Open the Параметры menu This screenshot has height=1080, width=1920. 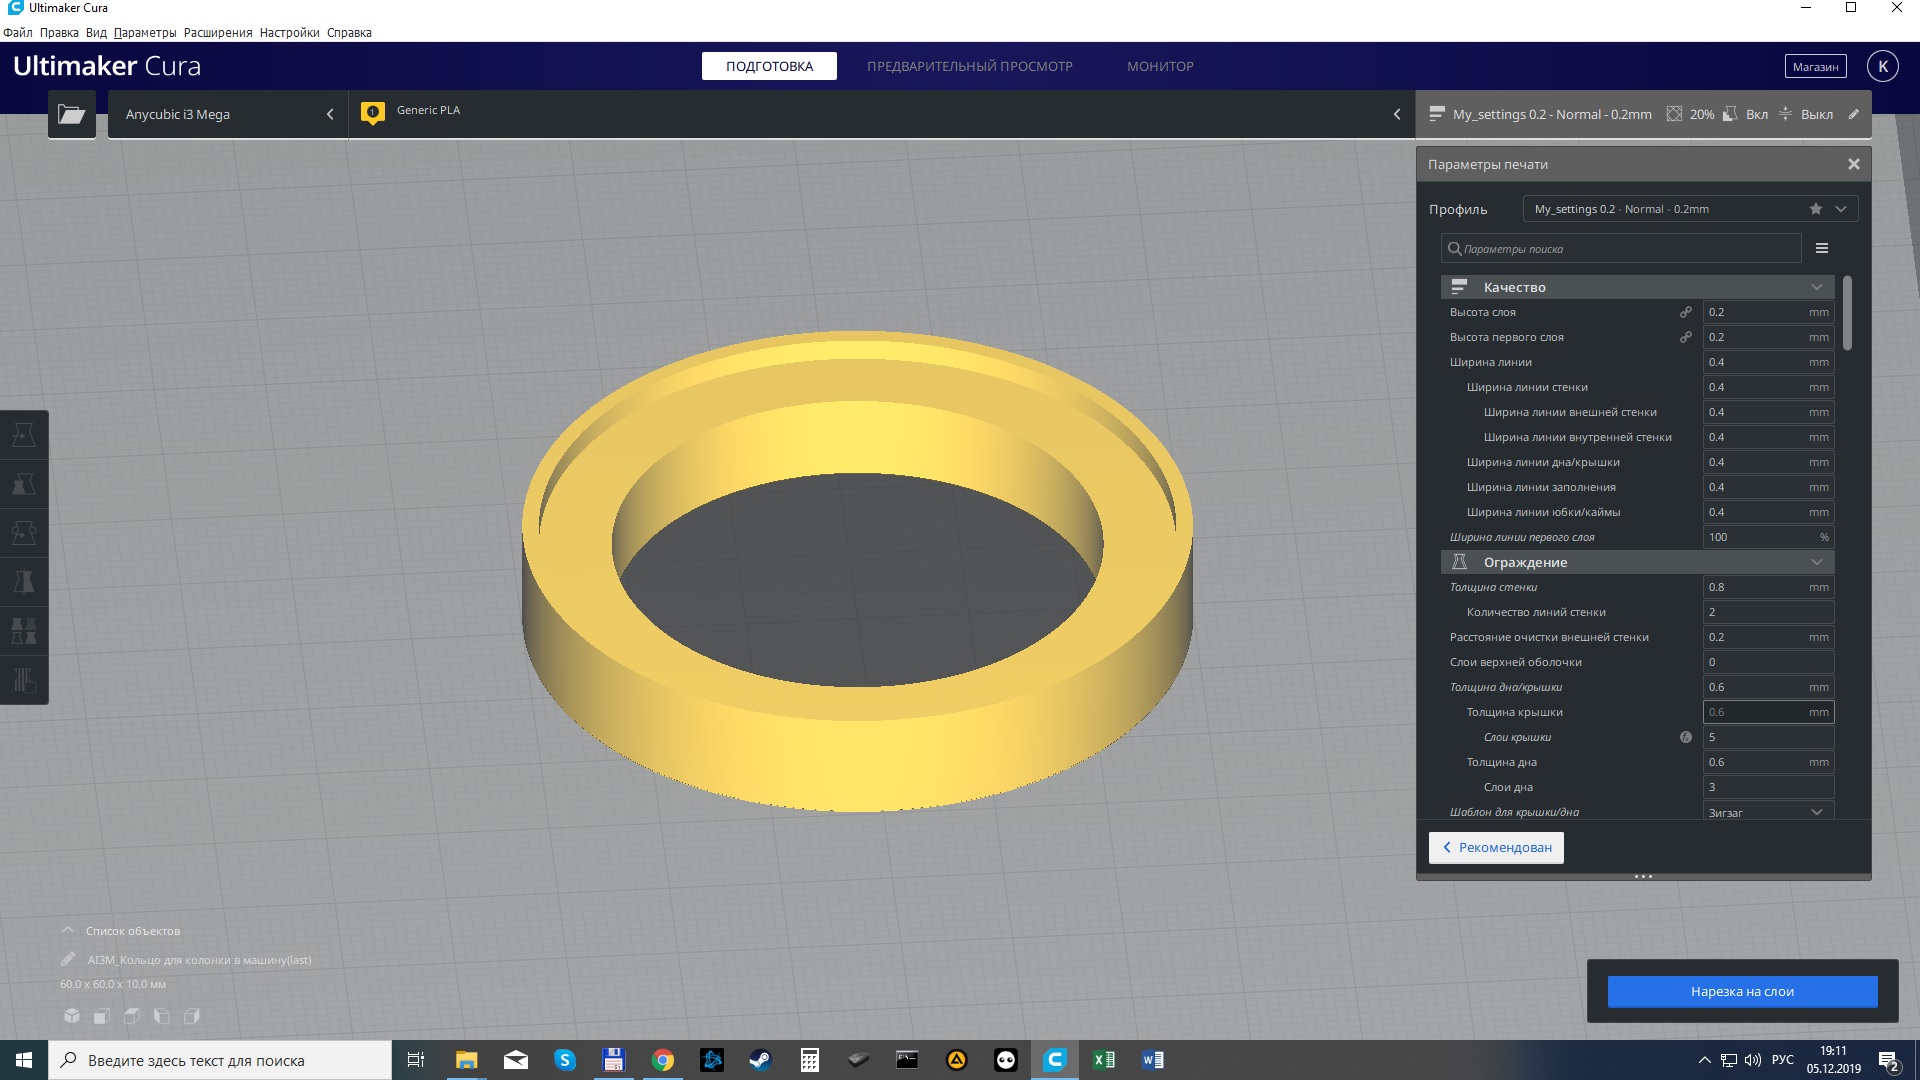pos(145,32)
